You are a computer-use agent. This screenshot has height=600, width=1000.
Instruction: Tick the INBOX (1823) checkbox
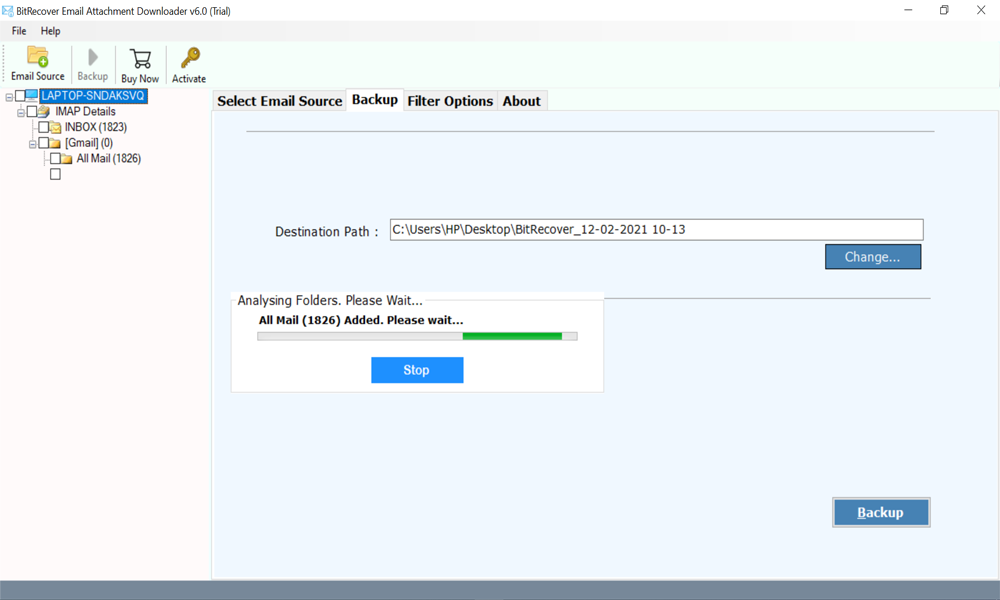click(43, 127)
